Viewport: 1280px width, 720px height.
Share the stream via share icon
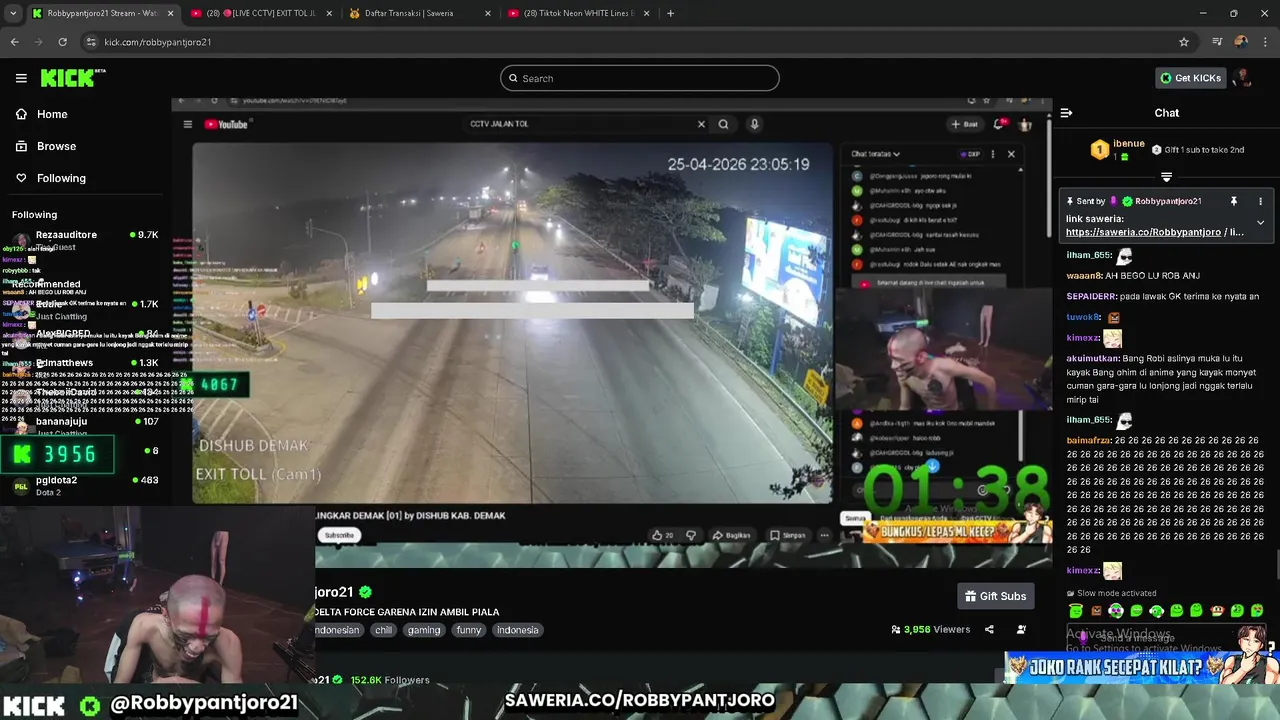(989, 629)
